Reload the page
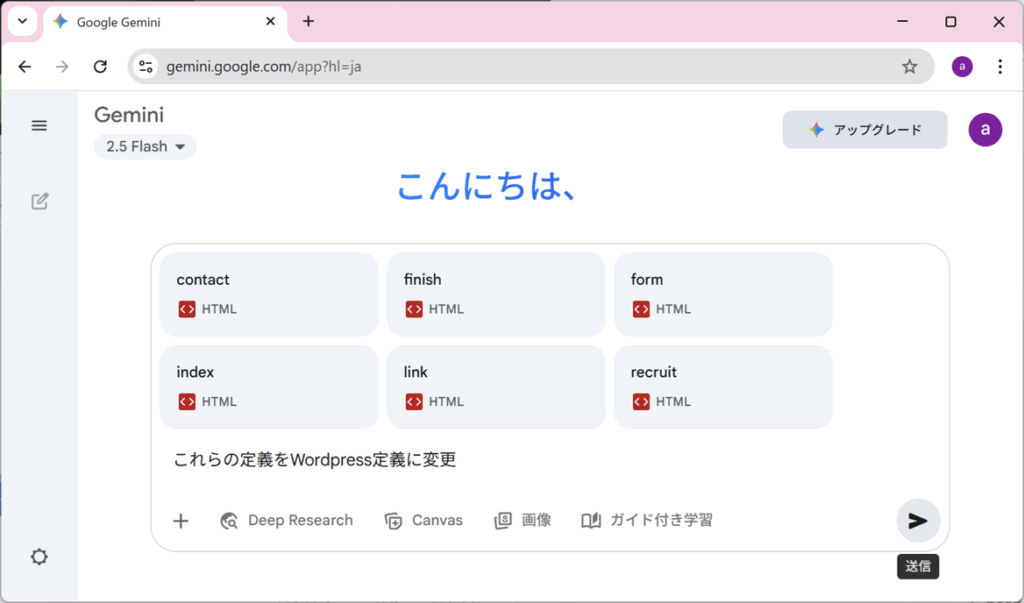Image resolution: width=1024 pixels, height=603 pixels. pyautogui.click(x=100, y=67)
